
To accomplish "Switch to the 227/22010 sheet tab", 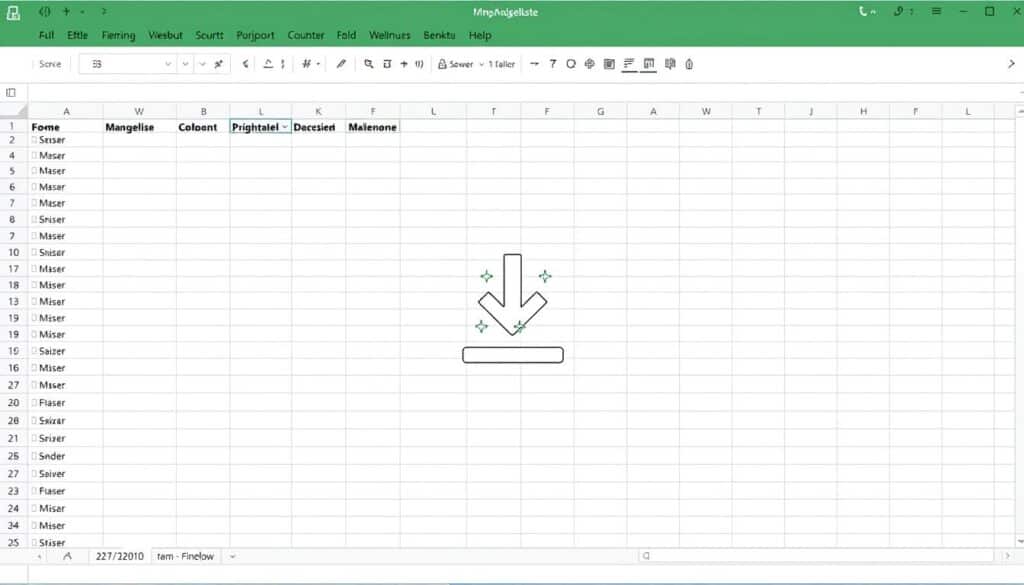I will click(120, 556).
